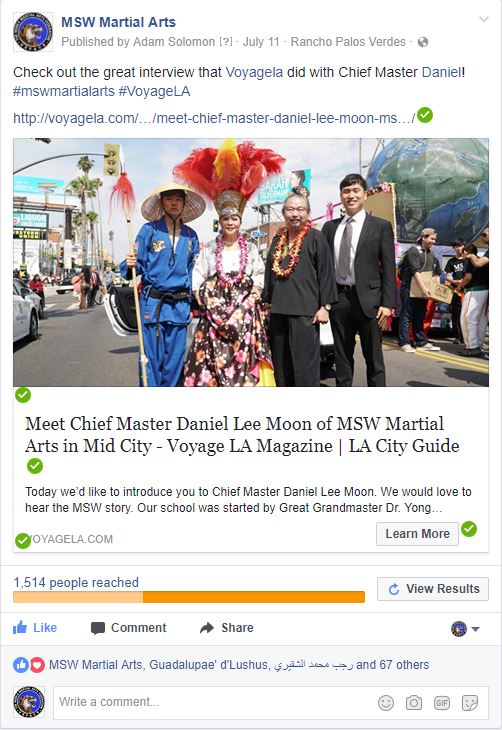Click the green checkmark beside Learn More

click(x=469, y=529)
